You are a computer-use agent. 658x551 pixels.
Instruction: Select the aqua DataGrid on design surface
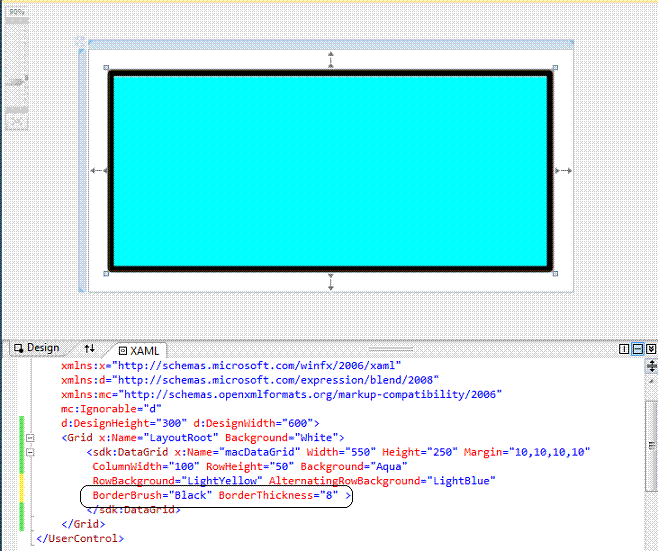pyautogui.click(x=331, y=170)
